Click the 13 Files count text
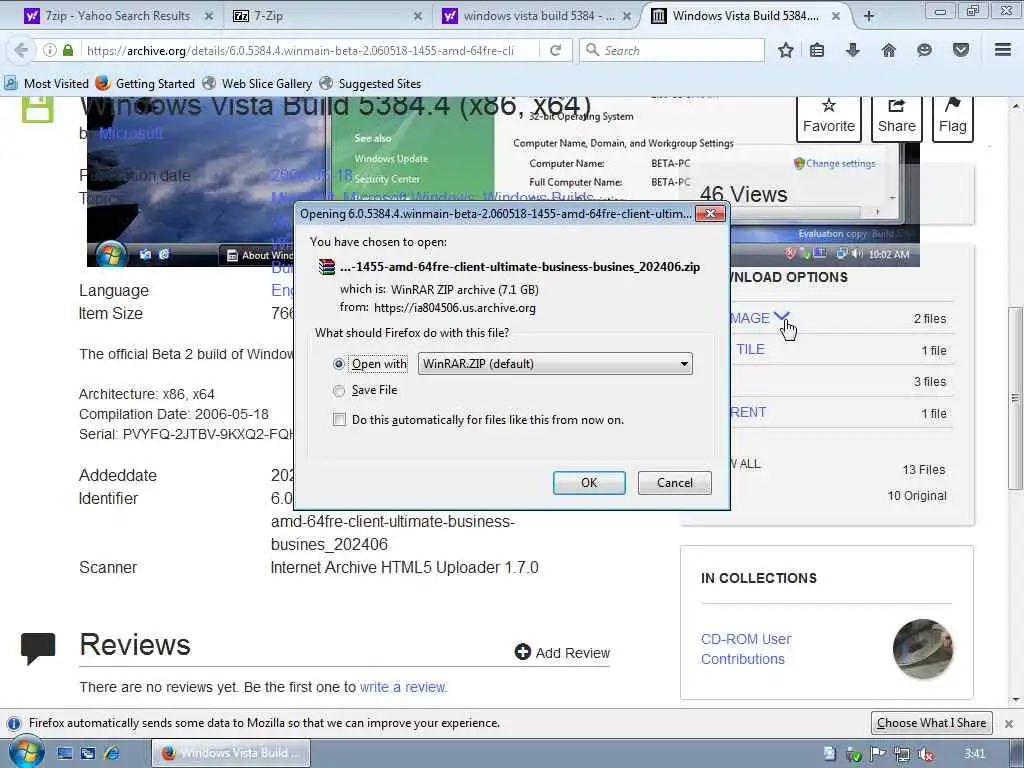Viewport: 1024px width, 768px height. click(923, 470)
